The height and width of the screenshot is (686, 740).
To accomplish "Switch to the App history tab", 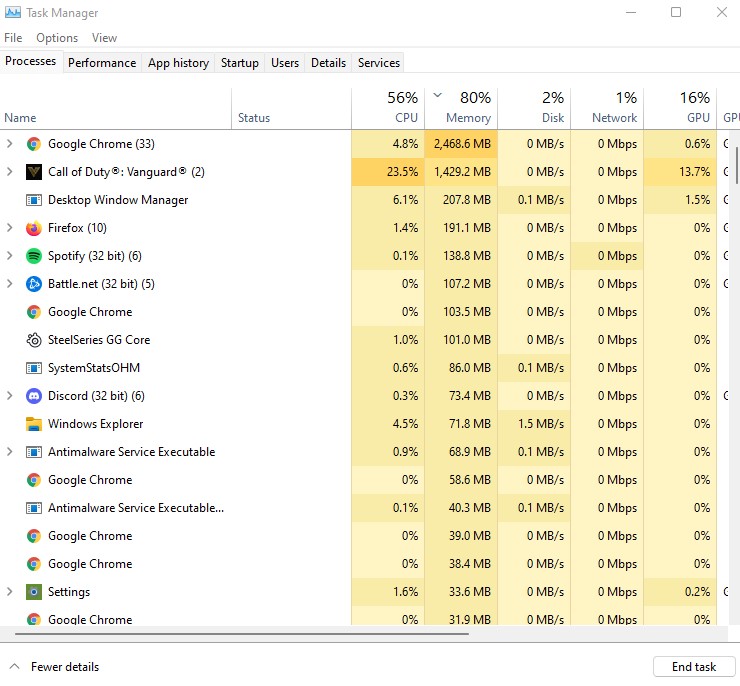I will pyautogui.click(x=178, y=63).
